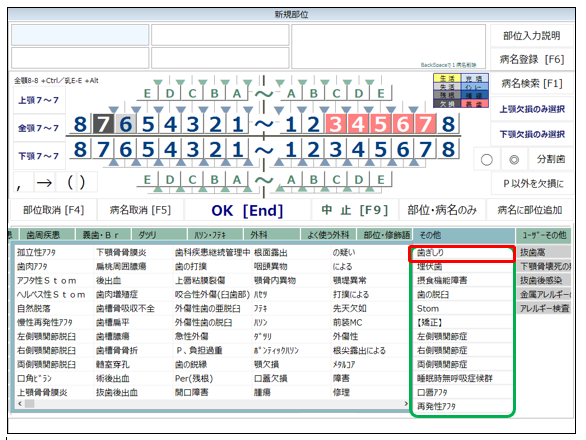Select upper right tooth 7 in the chart
586x440 pixels.
pyautogui.click(x=103, y=124)
